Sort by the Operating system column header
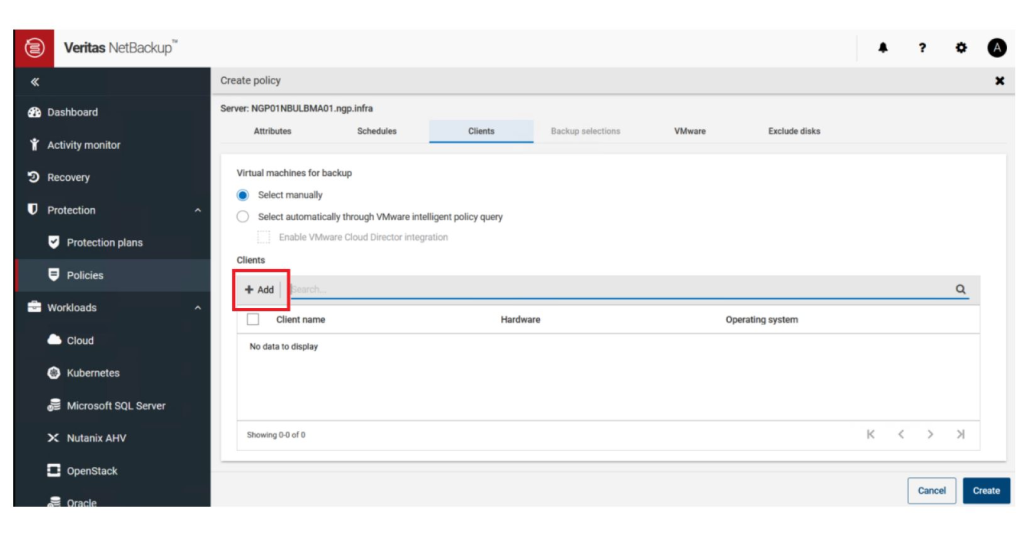The height and width of the screenshot is (552, 1024). tap(761, 319)
